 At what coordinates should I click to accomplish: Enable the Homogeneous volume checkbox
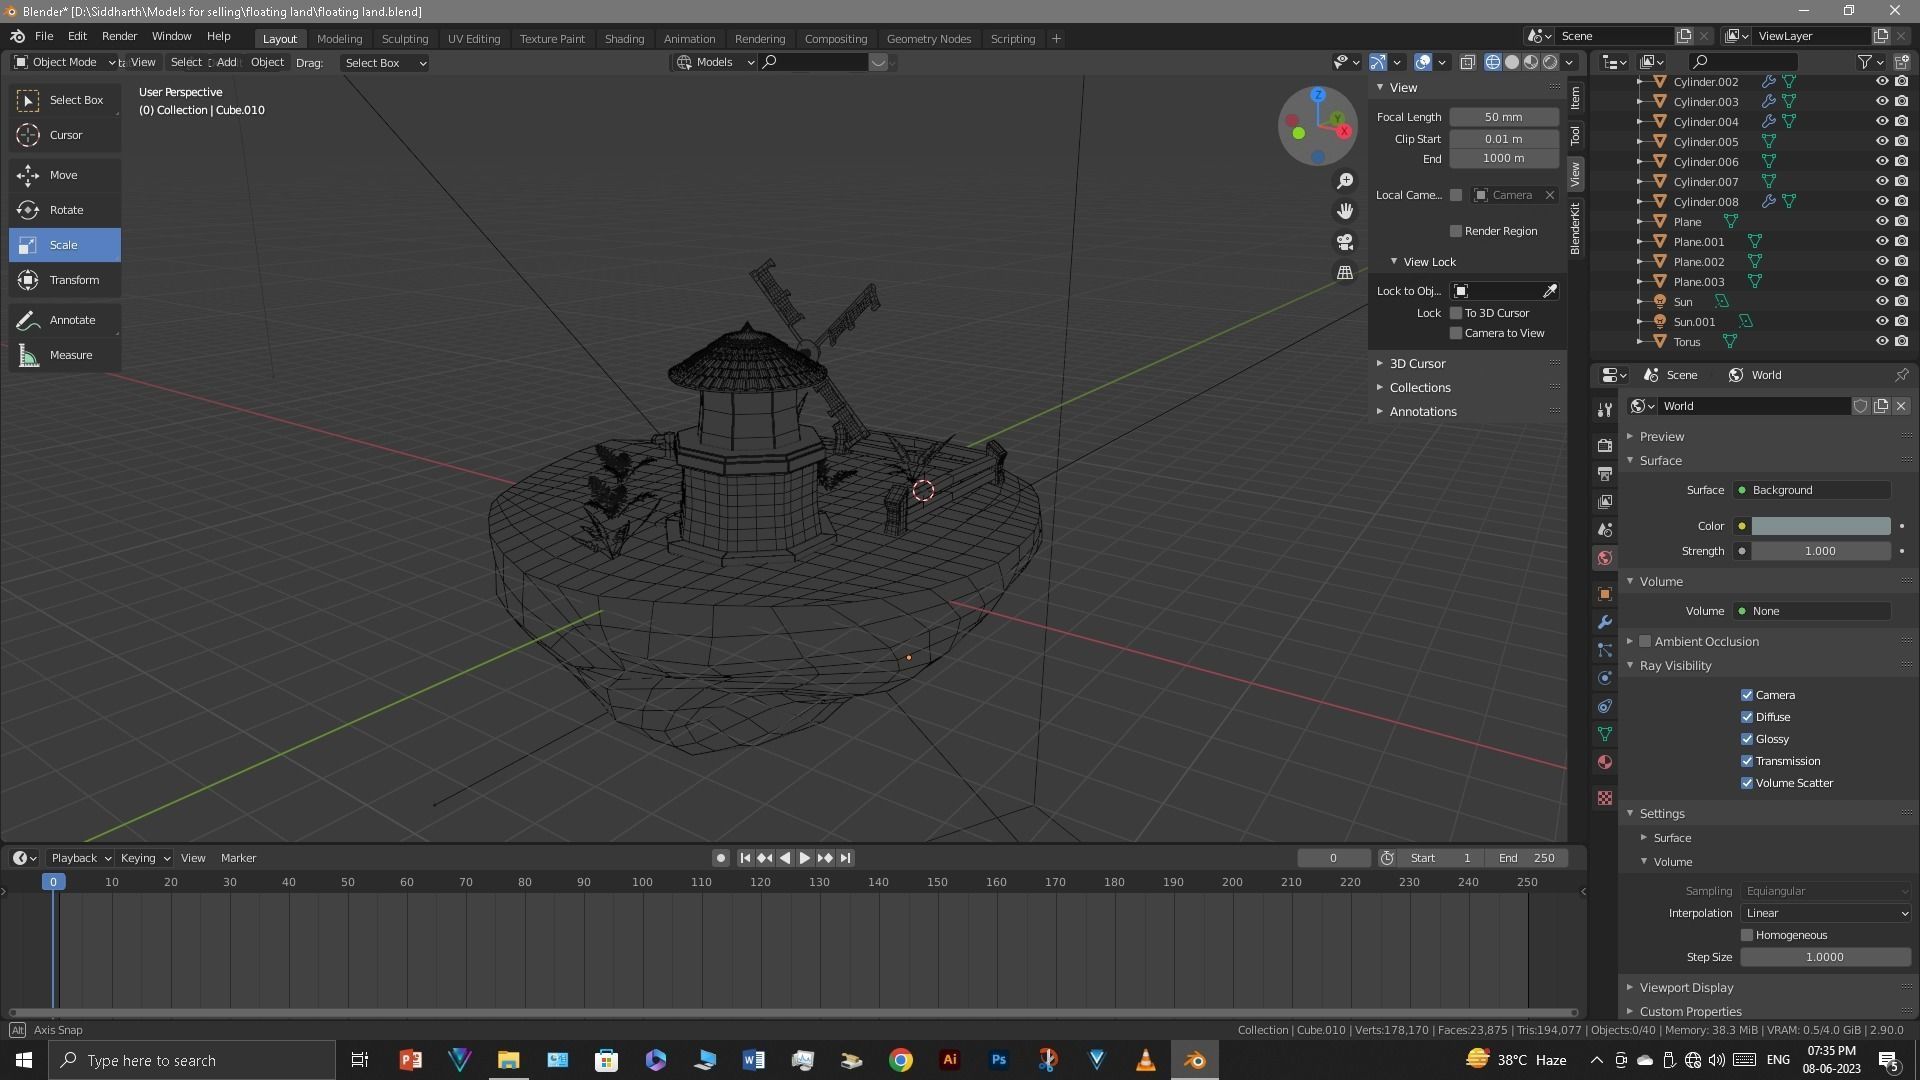(1747, 935)
